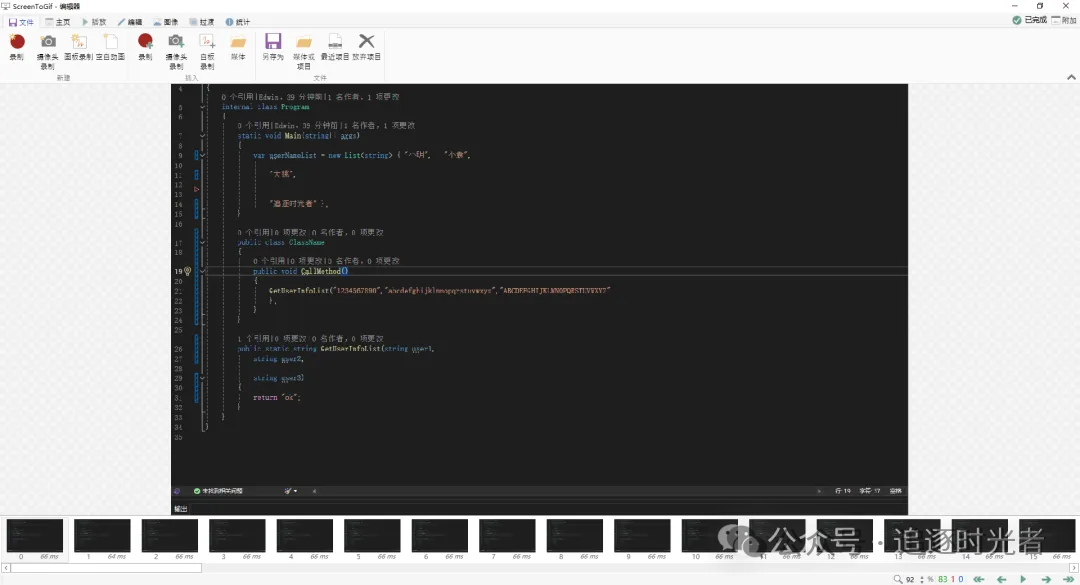
Task: Click the red Record button in New group
Action: tap(17, 42)
